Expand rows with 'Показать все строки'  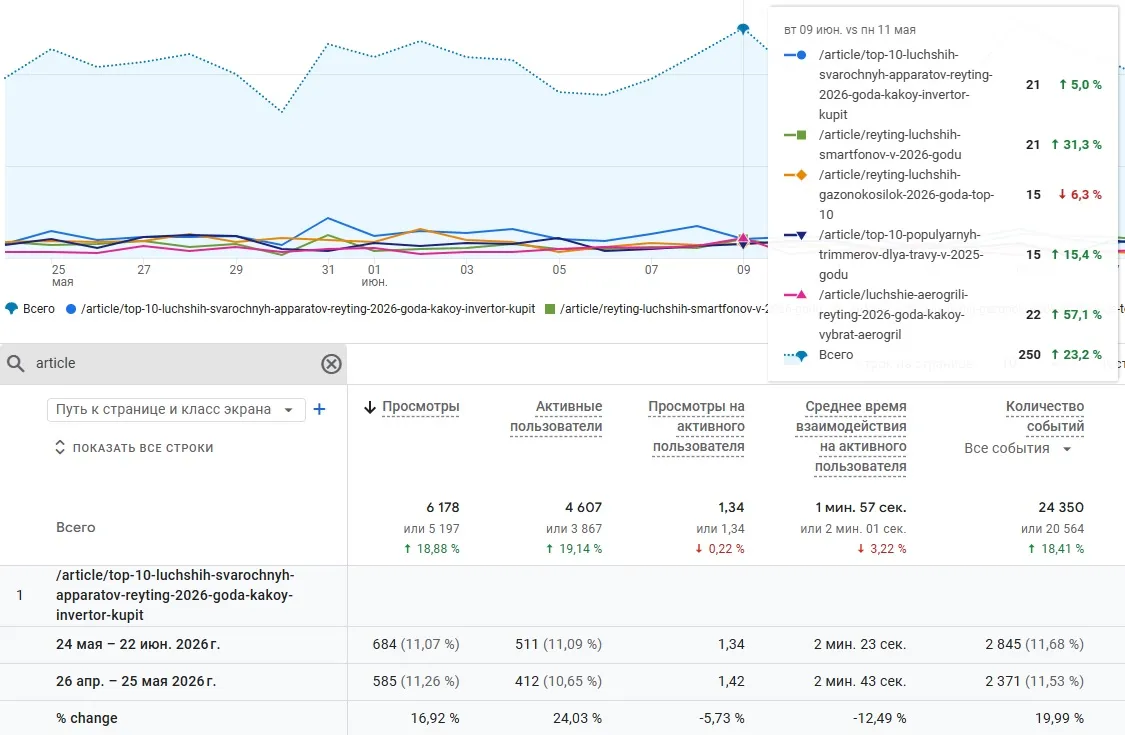[134, 448]
